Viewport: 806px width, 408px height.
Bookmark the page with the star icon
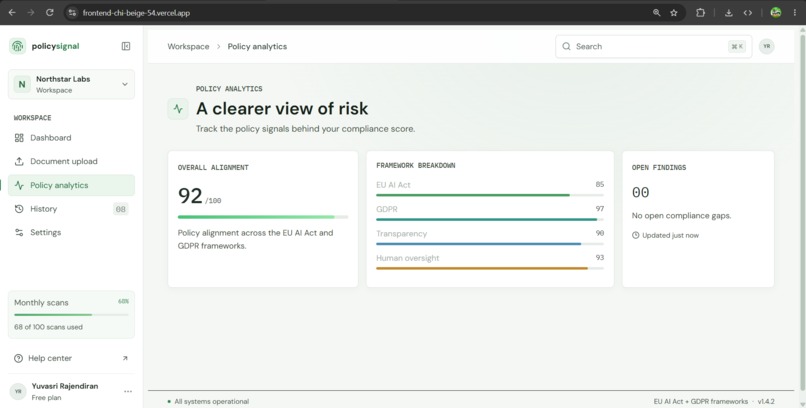coord(674,13)
